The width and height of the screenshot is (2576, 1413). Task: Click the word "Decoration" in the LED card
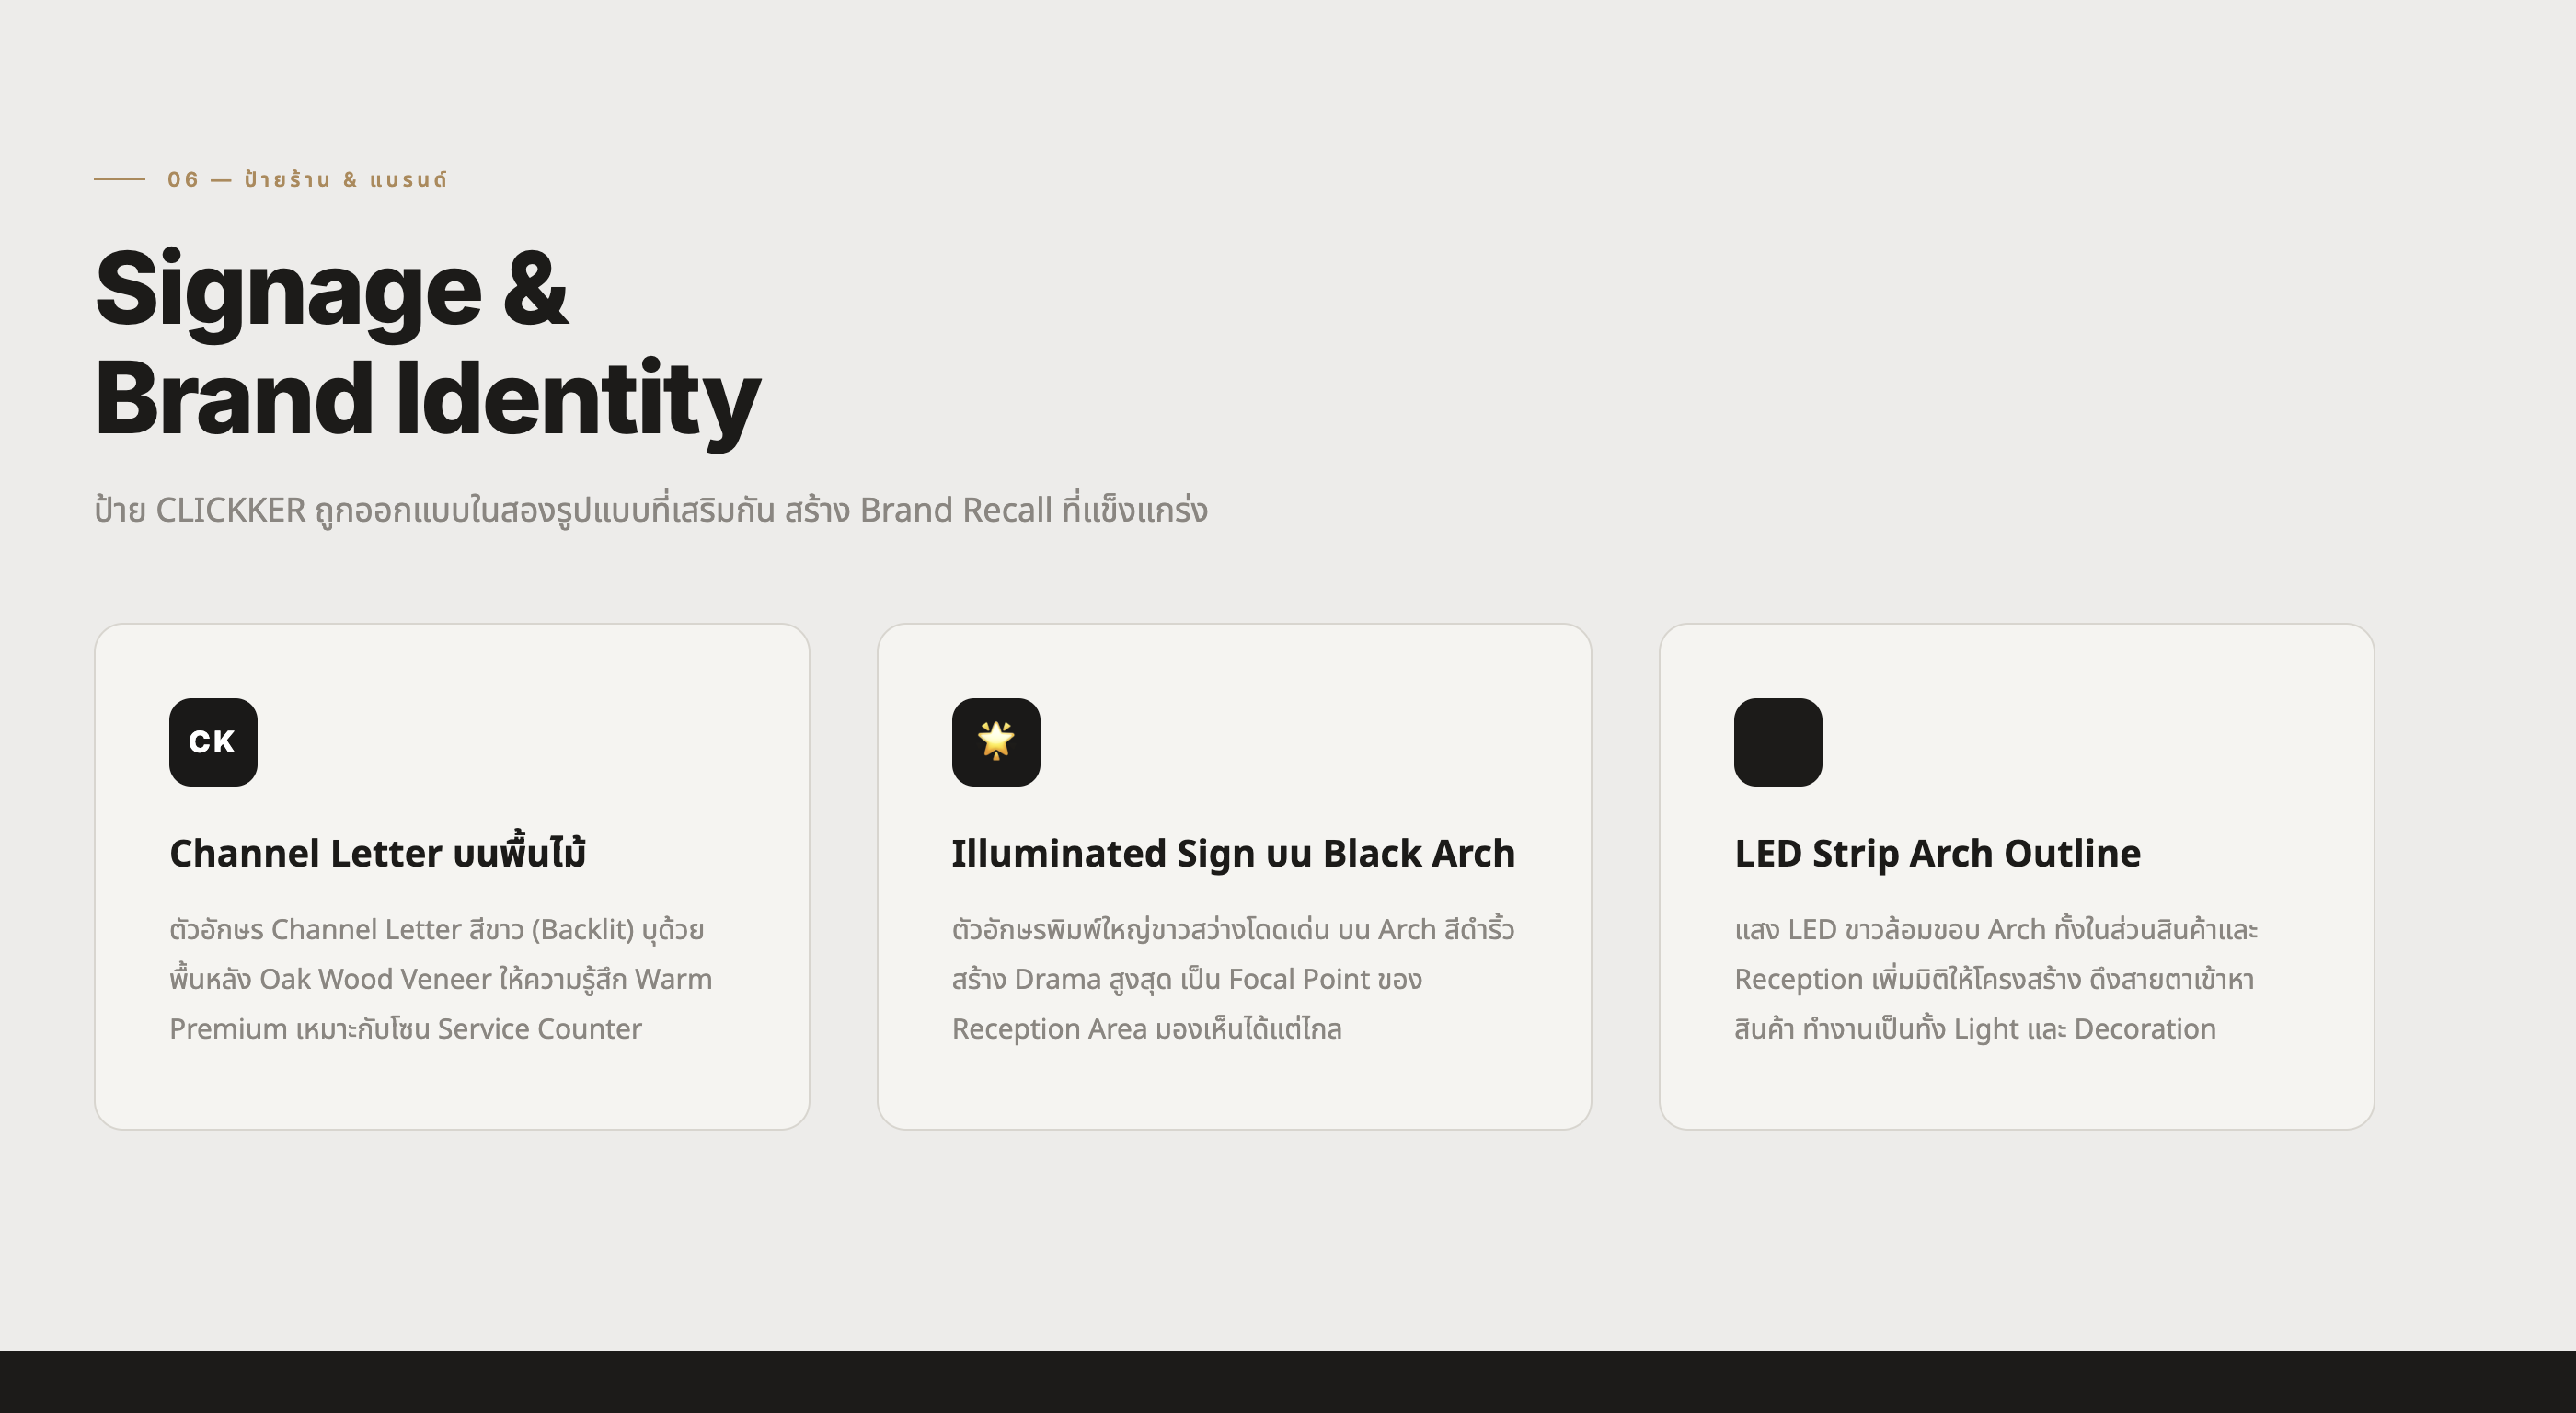pyautogui.click(x=2144, y=1029)
